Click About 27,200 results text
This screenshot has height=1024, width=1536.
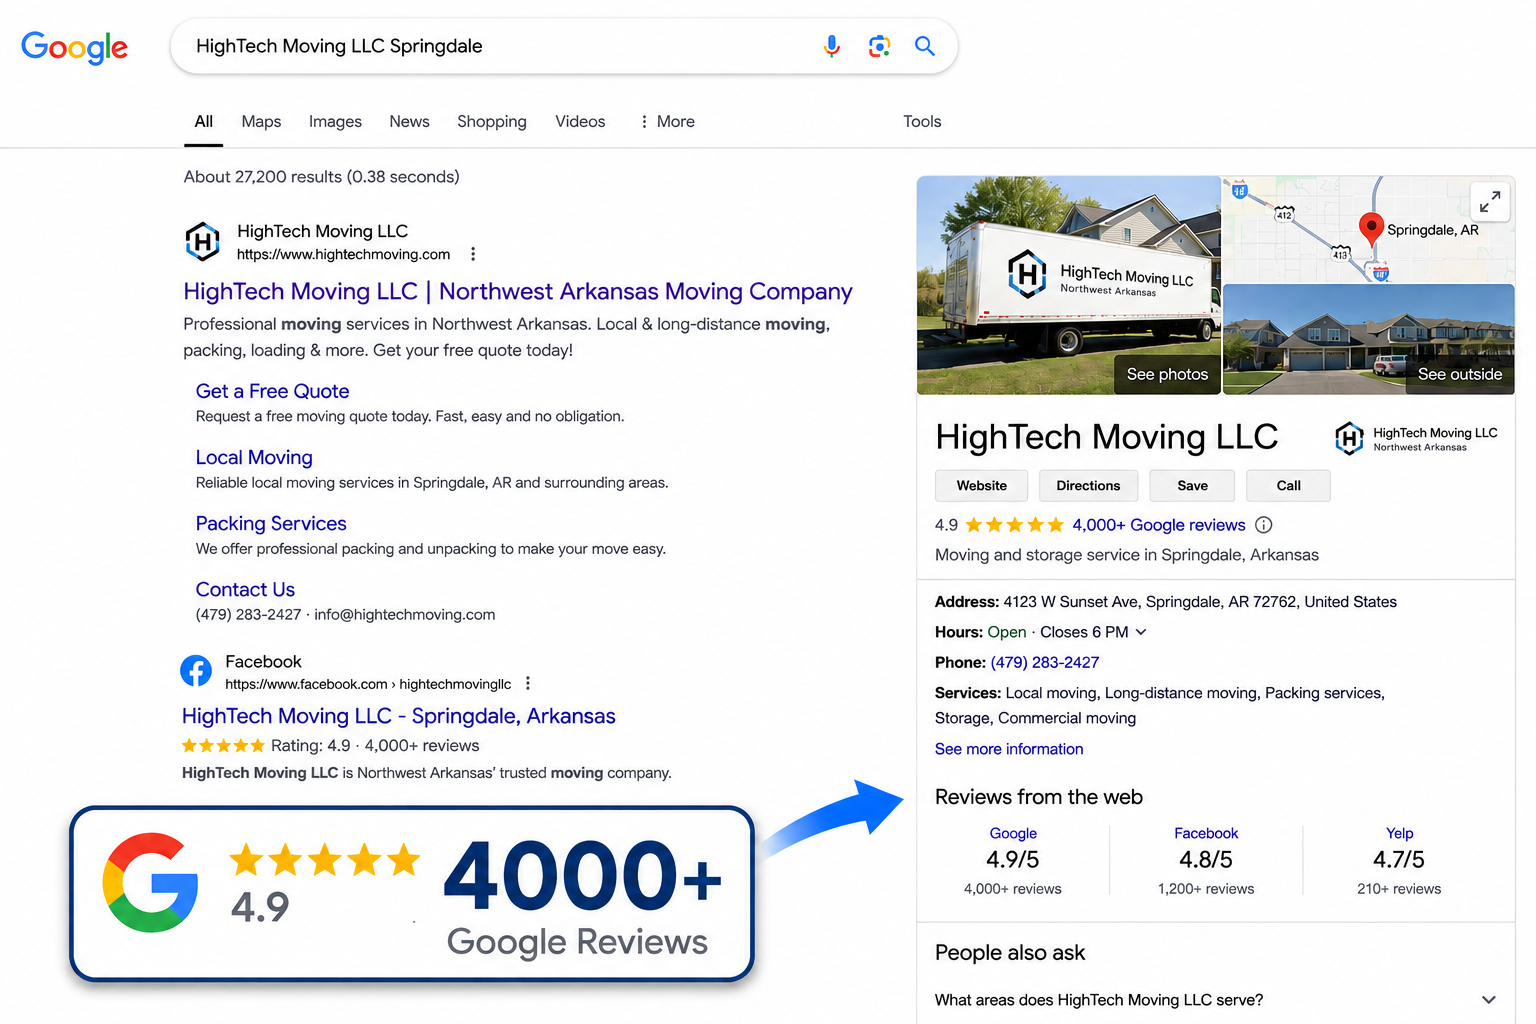(321, 177)
